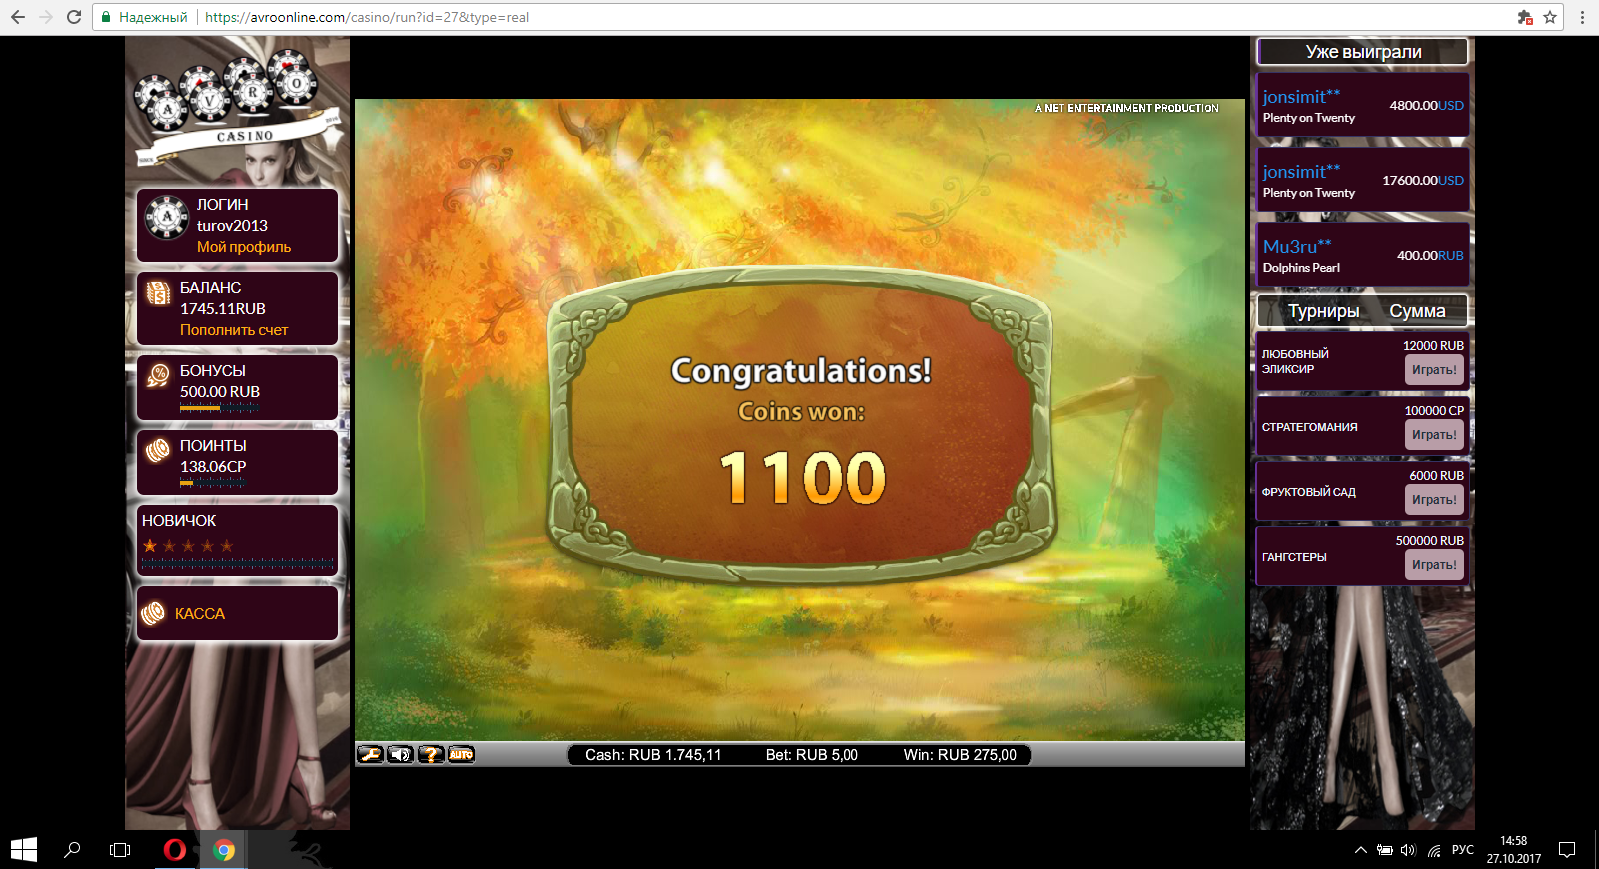
Task: Click the 500.00 RUB bonus value
Action: pos(220,392)
